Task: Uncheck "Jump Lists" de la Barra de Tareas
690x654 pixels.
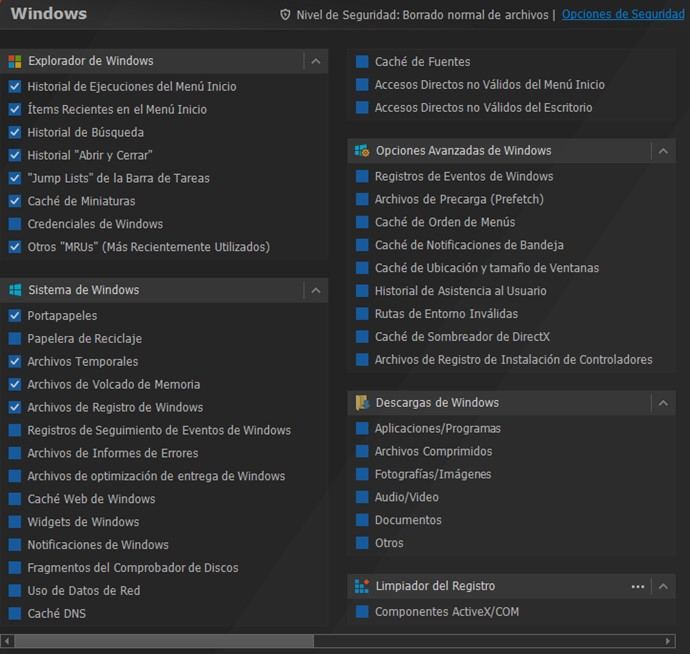Action: point(15,178)
